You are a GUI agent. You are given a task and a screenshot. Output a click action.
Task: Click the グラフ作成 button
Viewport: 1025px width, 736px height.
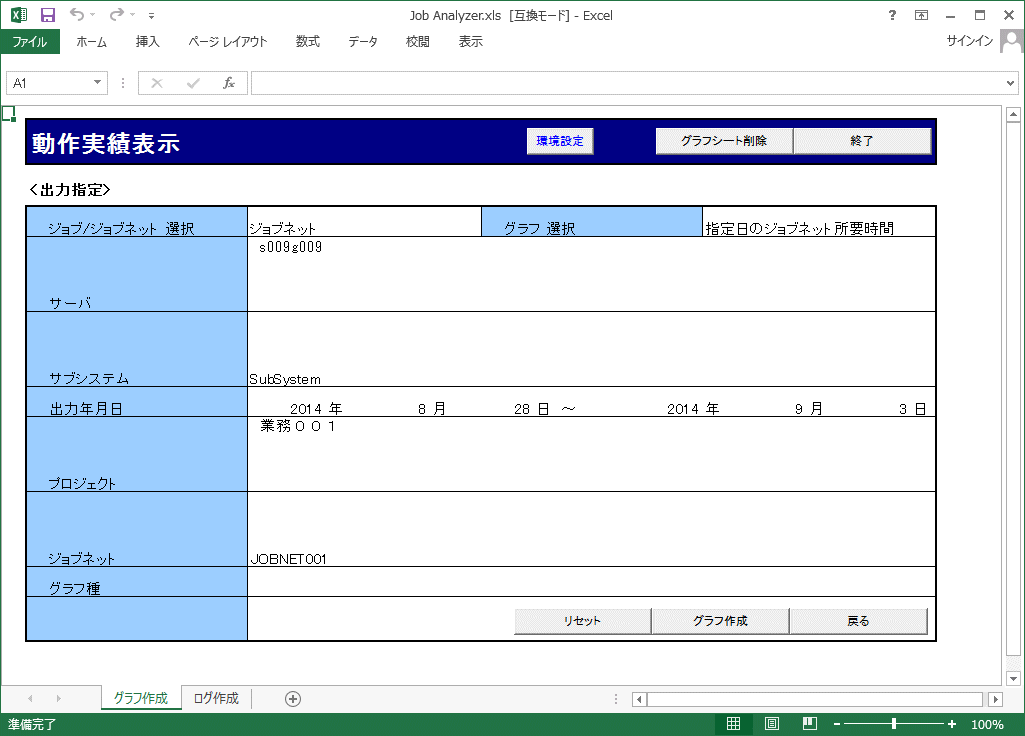720,621
